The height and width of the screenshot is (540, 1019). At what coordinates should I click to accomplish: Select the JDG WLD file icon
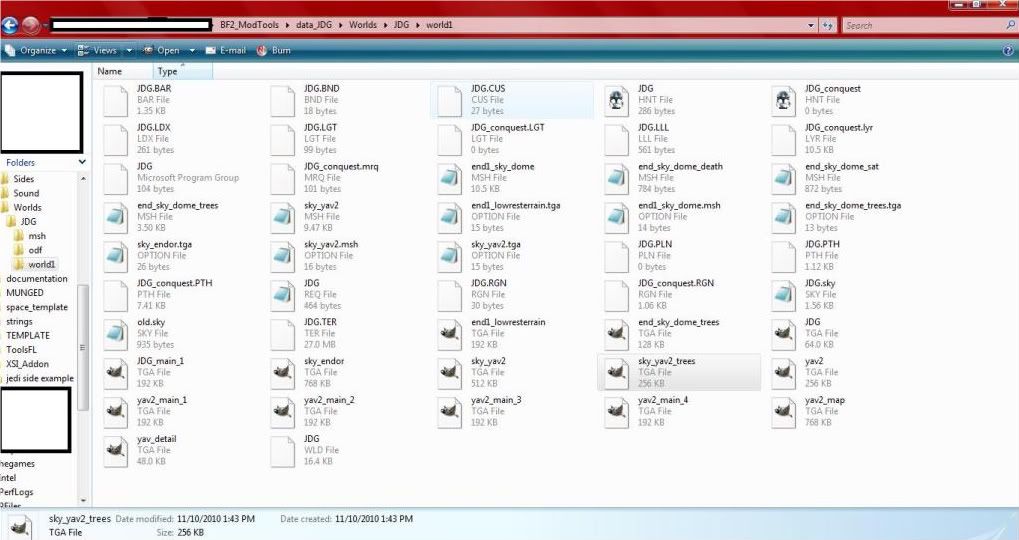click(x=283, y=452)
